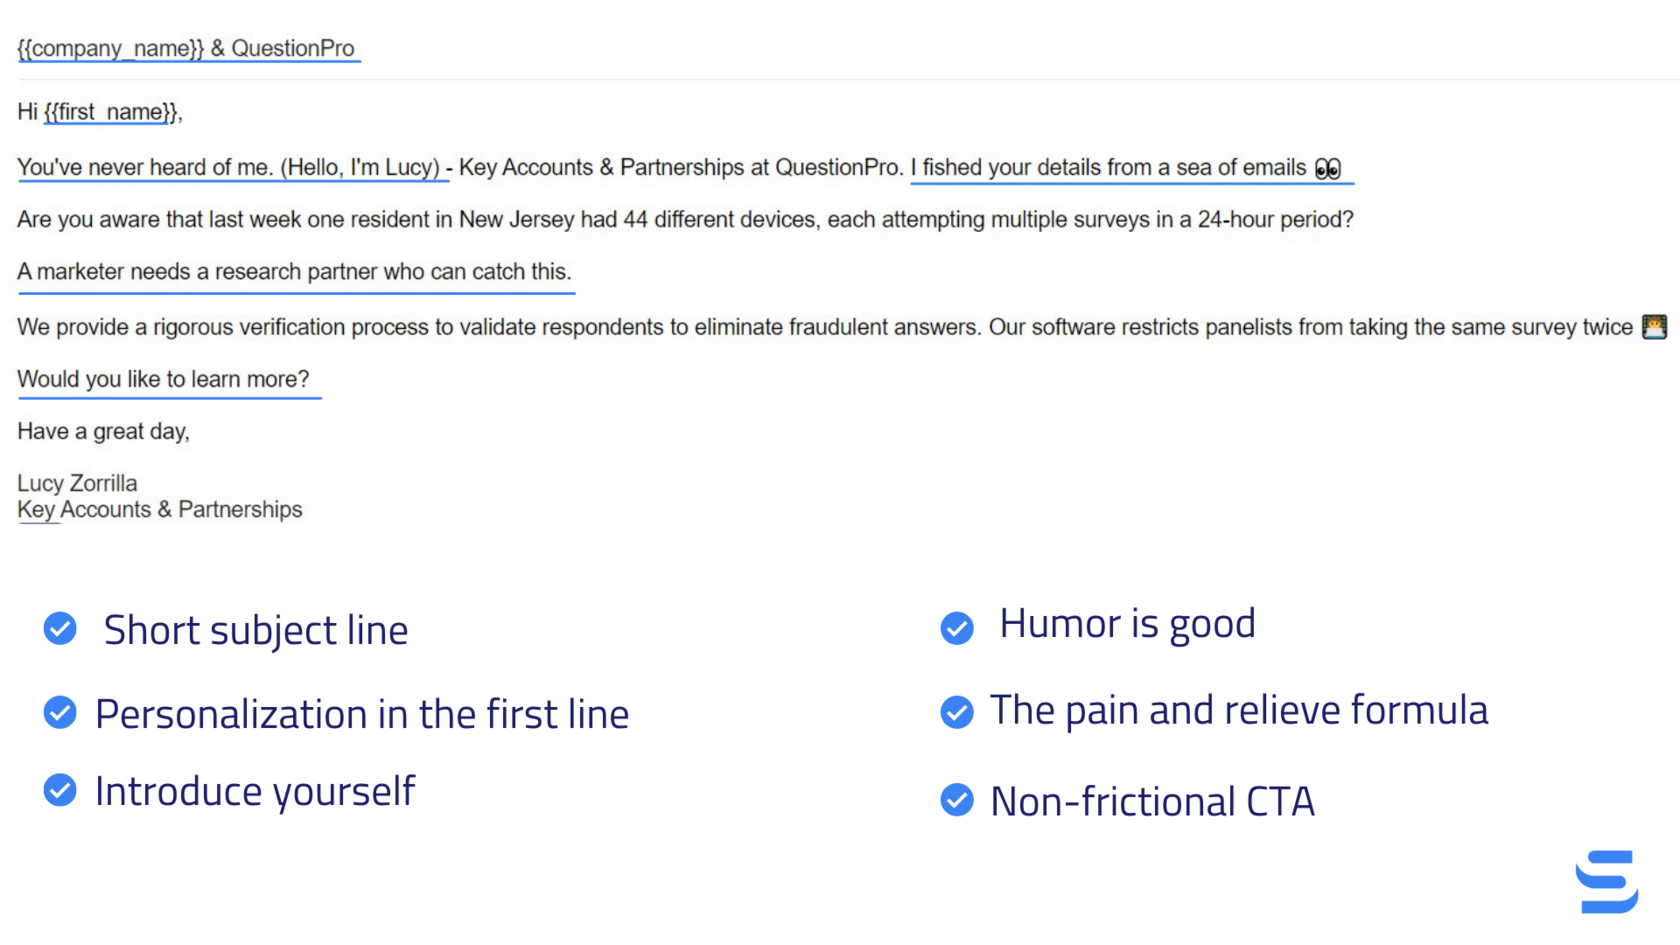The width and height of the screenshot is (1680, 945).
Task: Click the 'Lucy Zorrilla' signature name
Action: 77,483
